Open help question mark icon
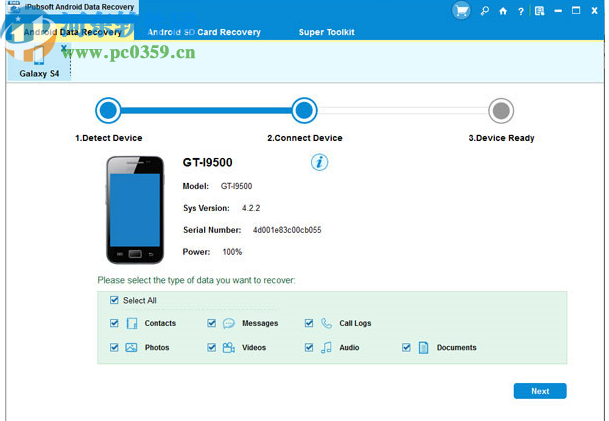Image resolution: width=609 pixels, height=421 pixels. (x=521, y=11)
